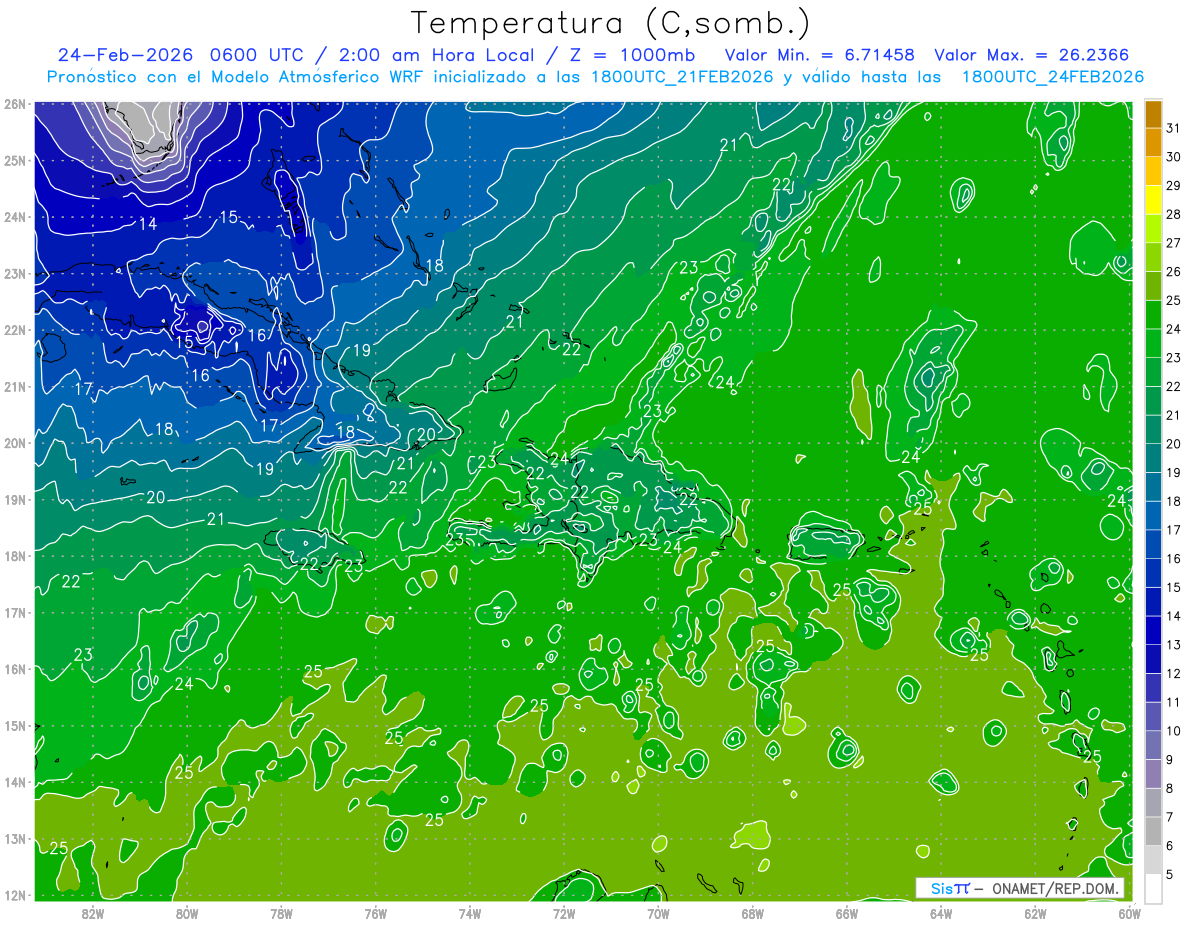Viewport: 1200px width, 927px height.
Task: Click the color bar label '10'
Action: point(1173,731)
